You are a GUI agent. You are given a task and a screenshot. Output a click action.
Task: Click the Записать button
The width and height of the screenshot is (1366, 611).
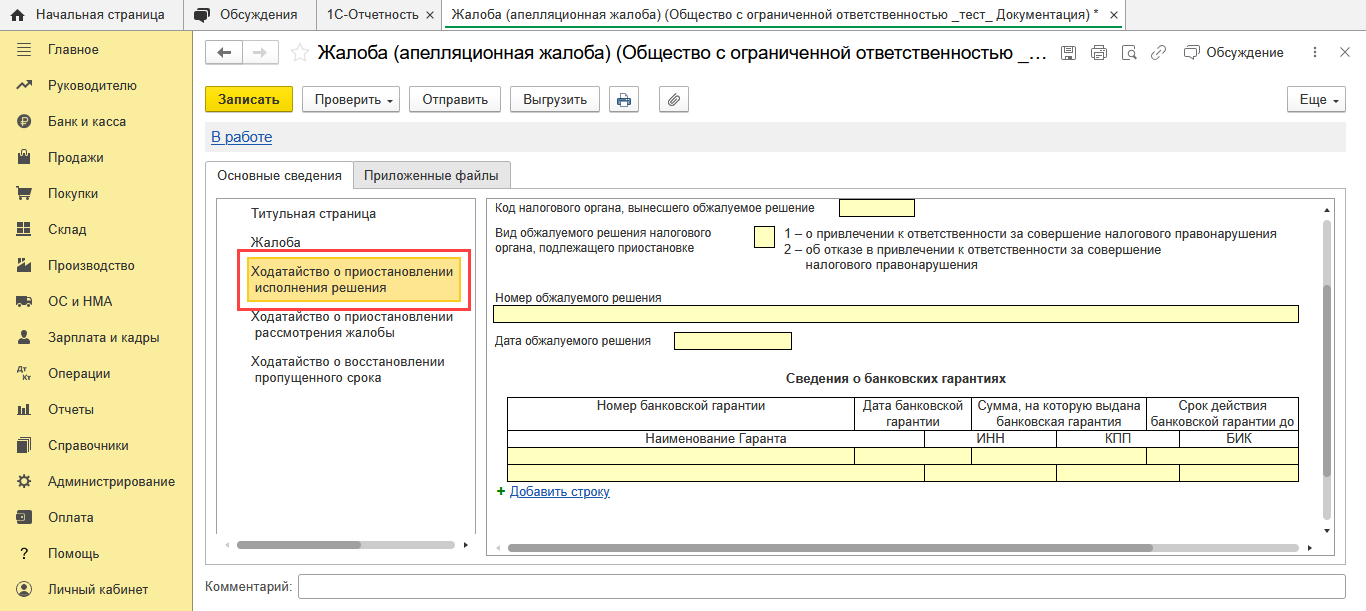[248, 100]
